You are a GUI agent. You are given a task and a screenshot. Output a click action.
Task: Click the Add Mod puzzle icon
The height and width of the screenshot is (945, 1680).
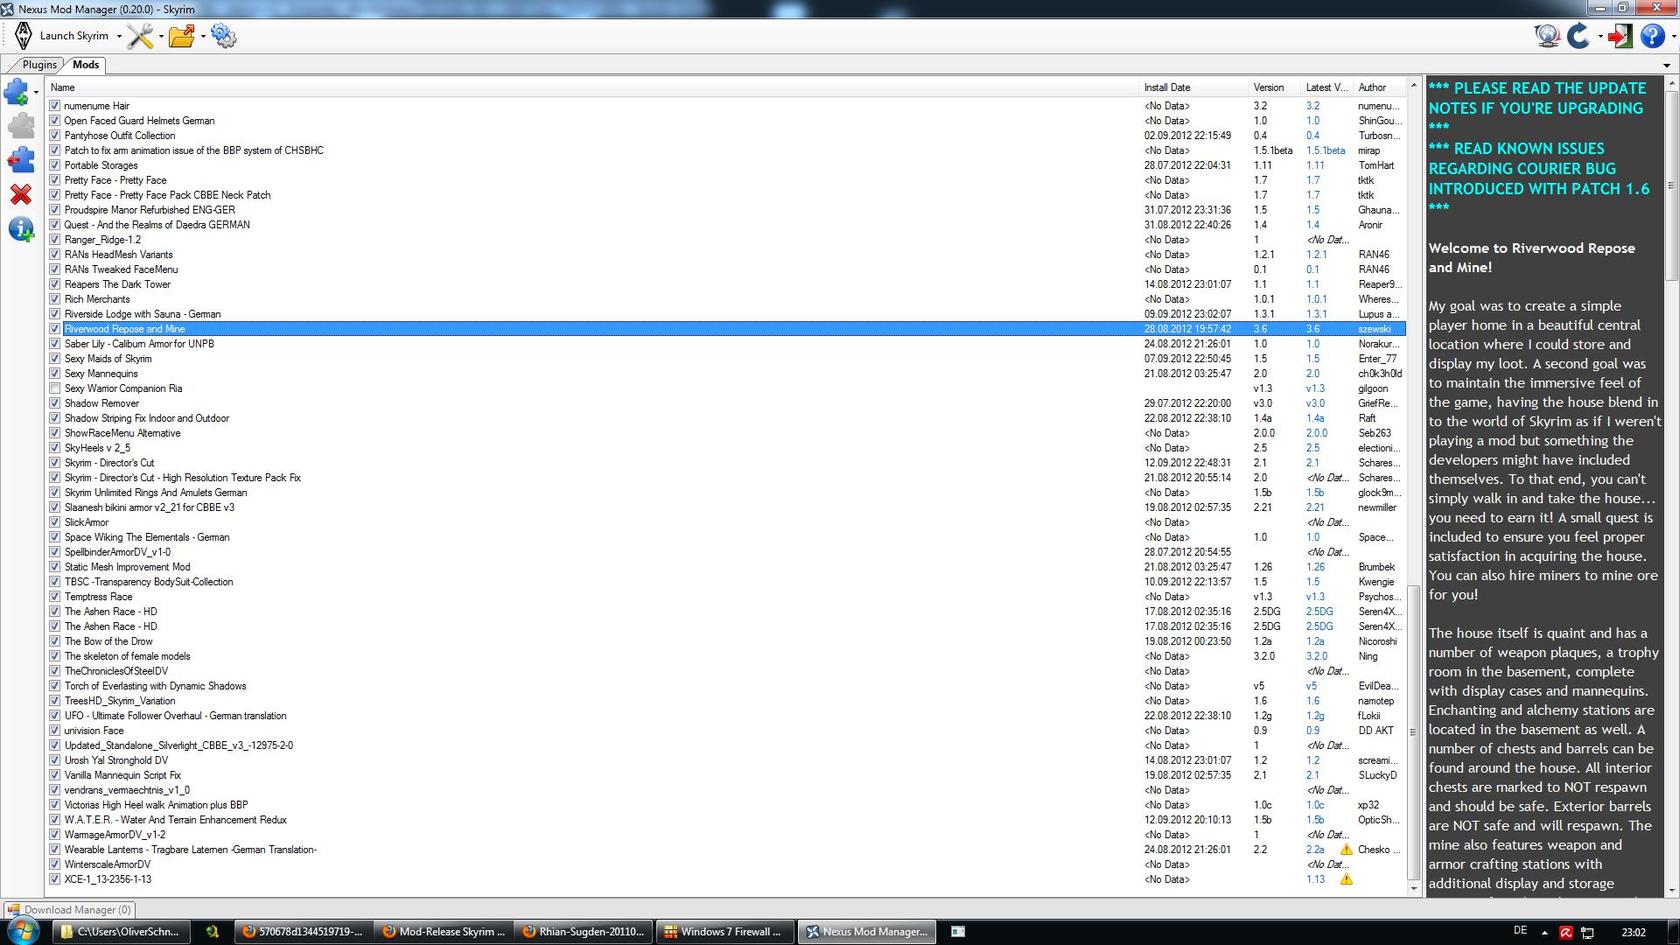click(16, 92)
